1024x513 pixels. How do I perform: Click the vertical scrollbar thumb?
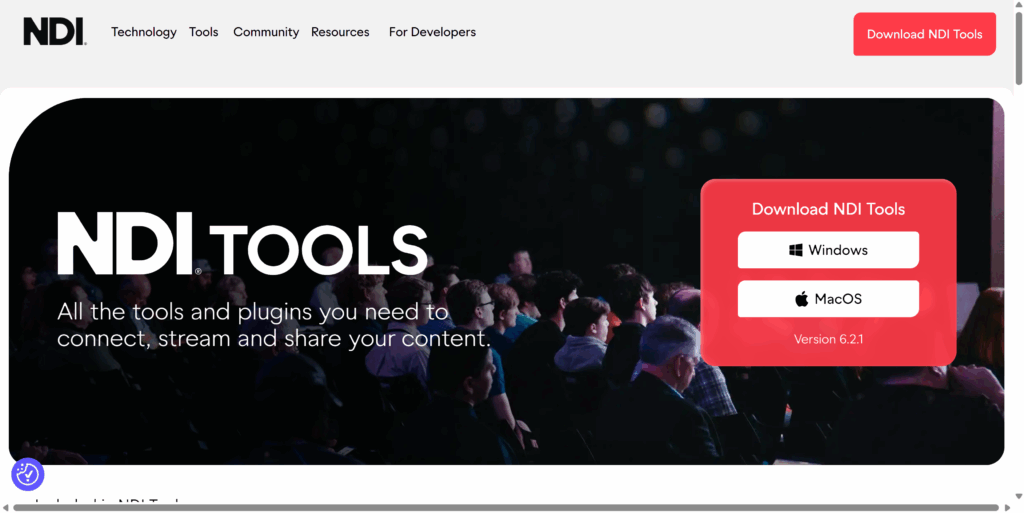[1018, 47]
